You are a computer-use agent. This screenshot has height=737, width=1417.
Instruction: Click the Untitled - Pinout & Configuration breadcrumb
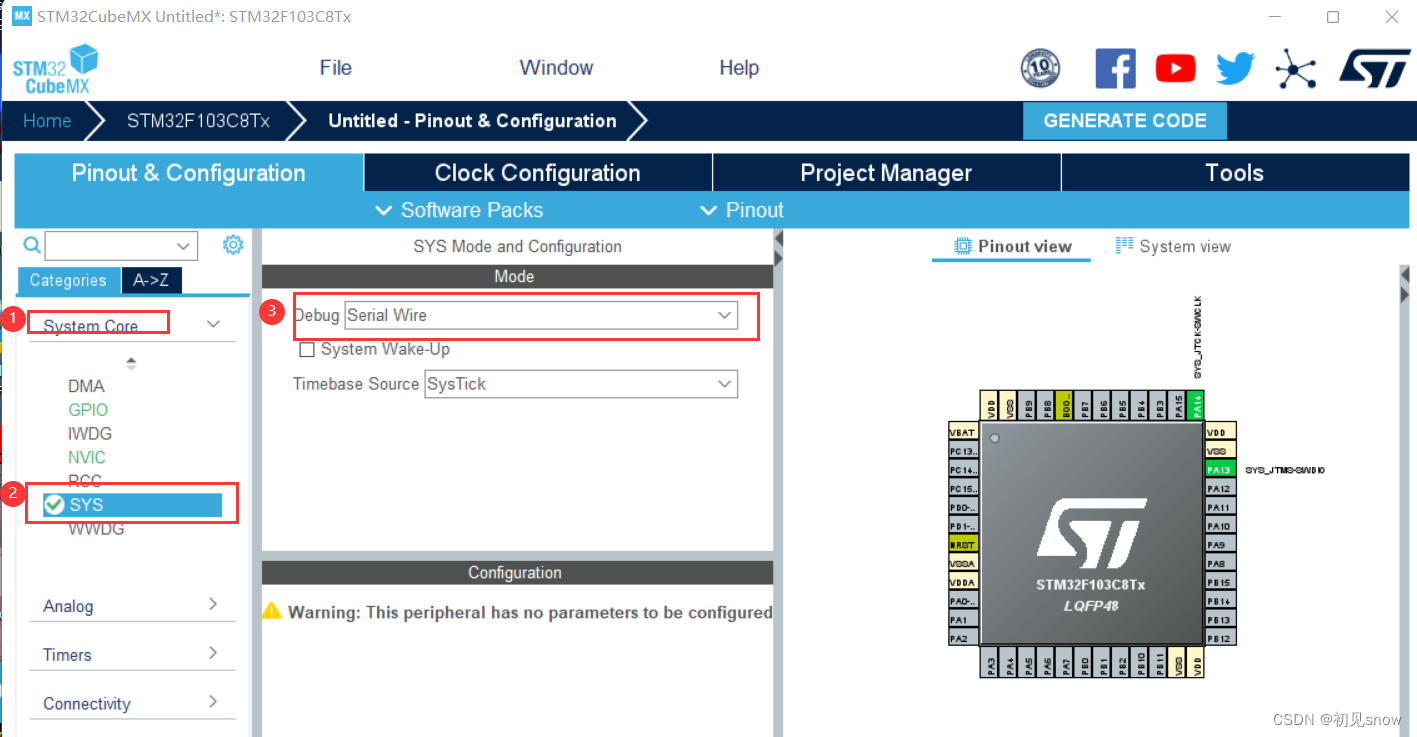pos(472,121)
